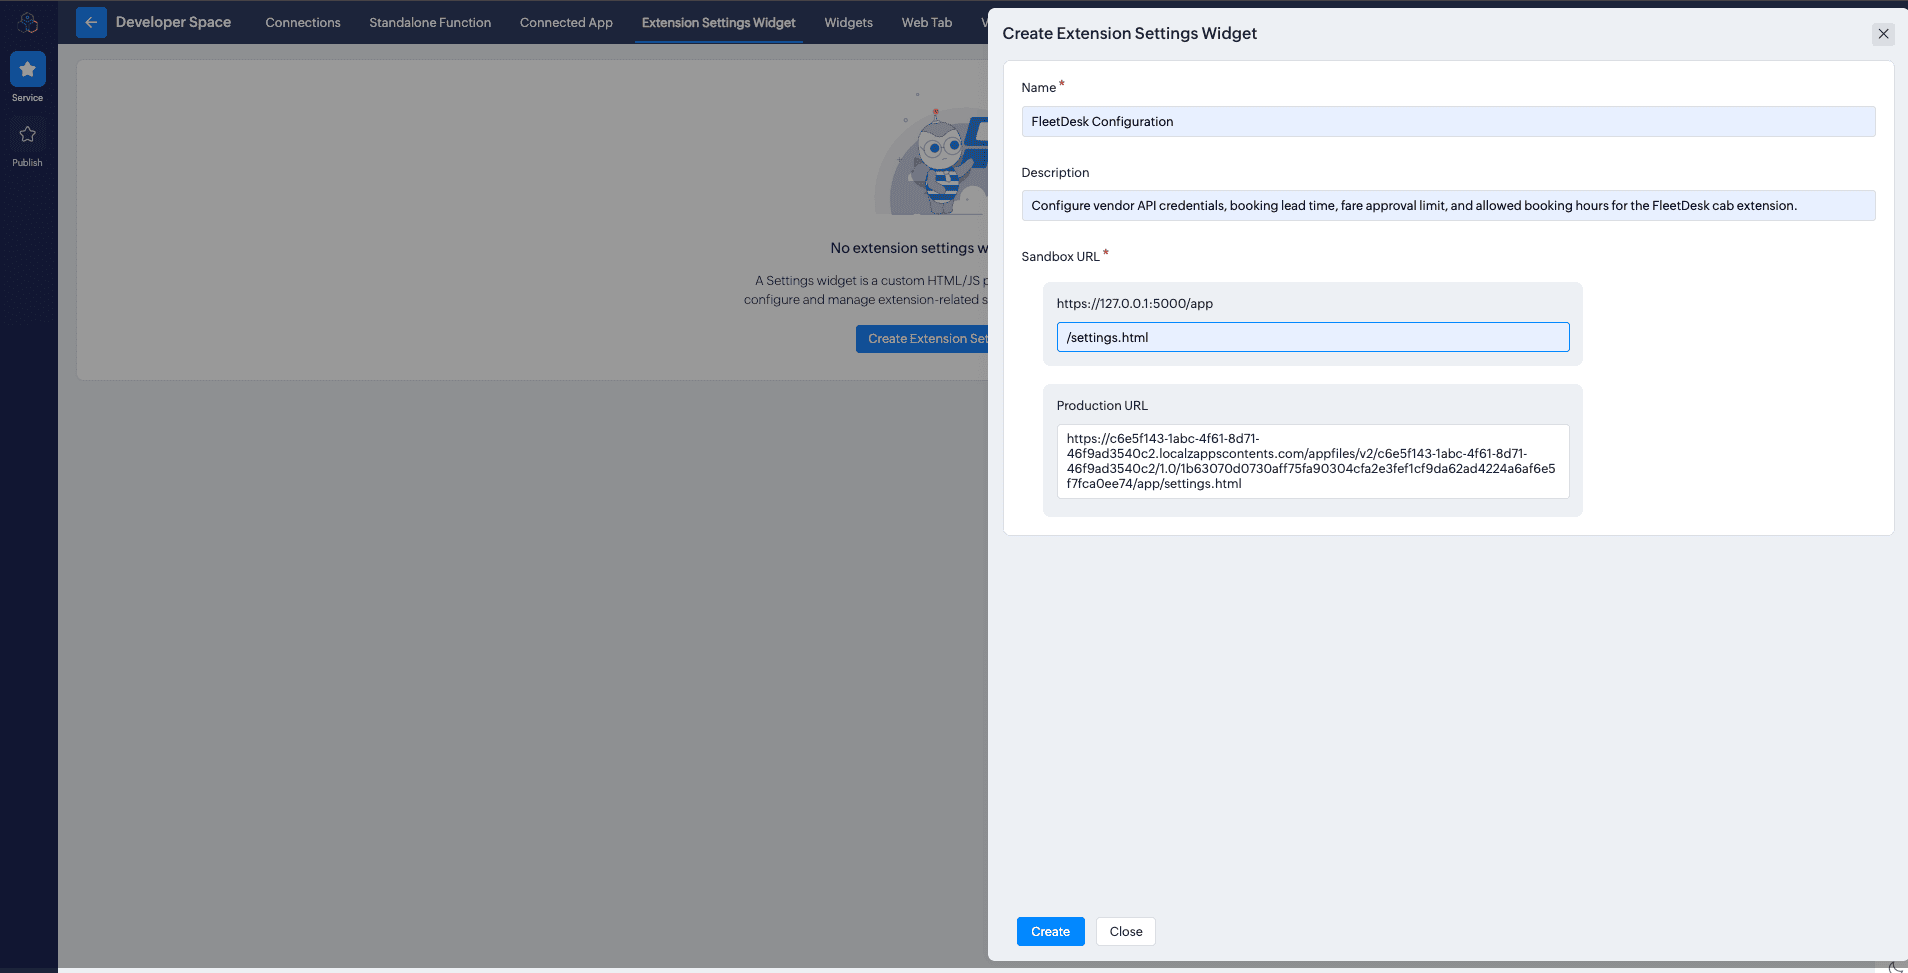Focus the Name field with FleetDesk Configuration
This screenshot has height=973, width=1908.
point(1448,122)
